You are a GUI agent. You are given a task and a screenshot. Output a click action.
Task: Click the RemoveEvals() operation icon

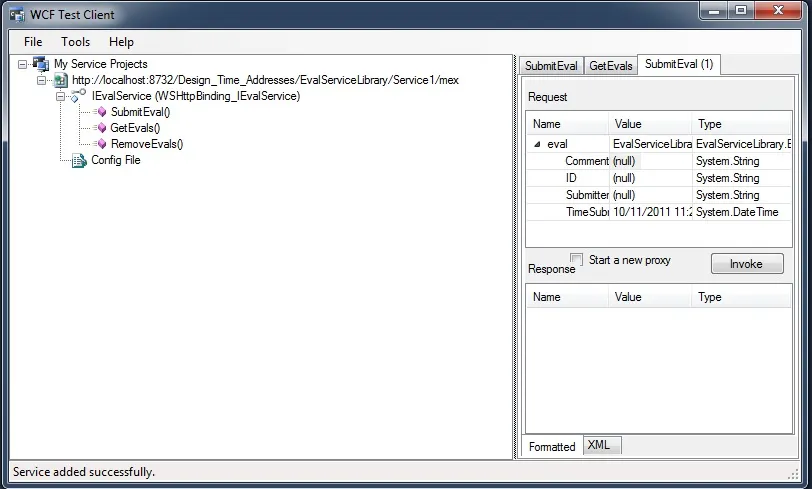click(101, 144)
